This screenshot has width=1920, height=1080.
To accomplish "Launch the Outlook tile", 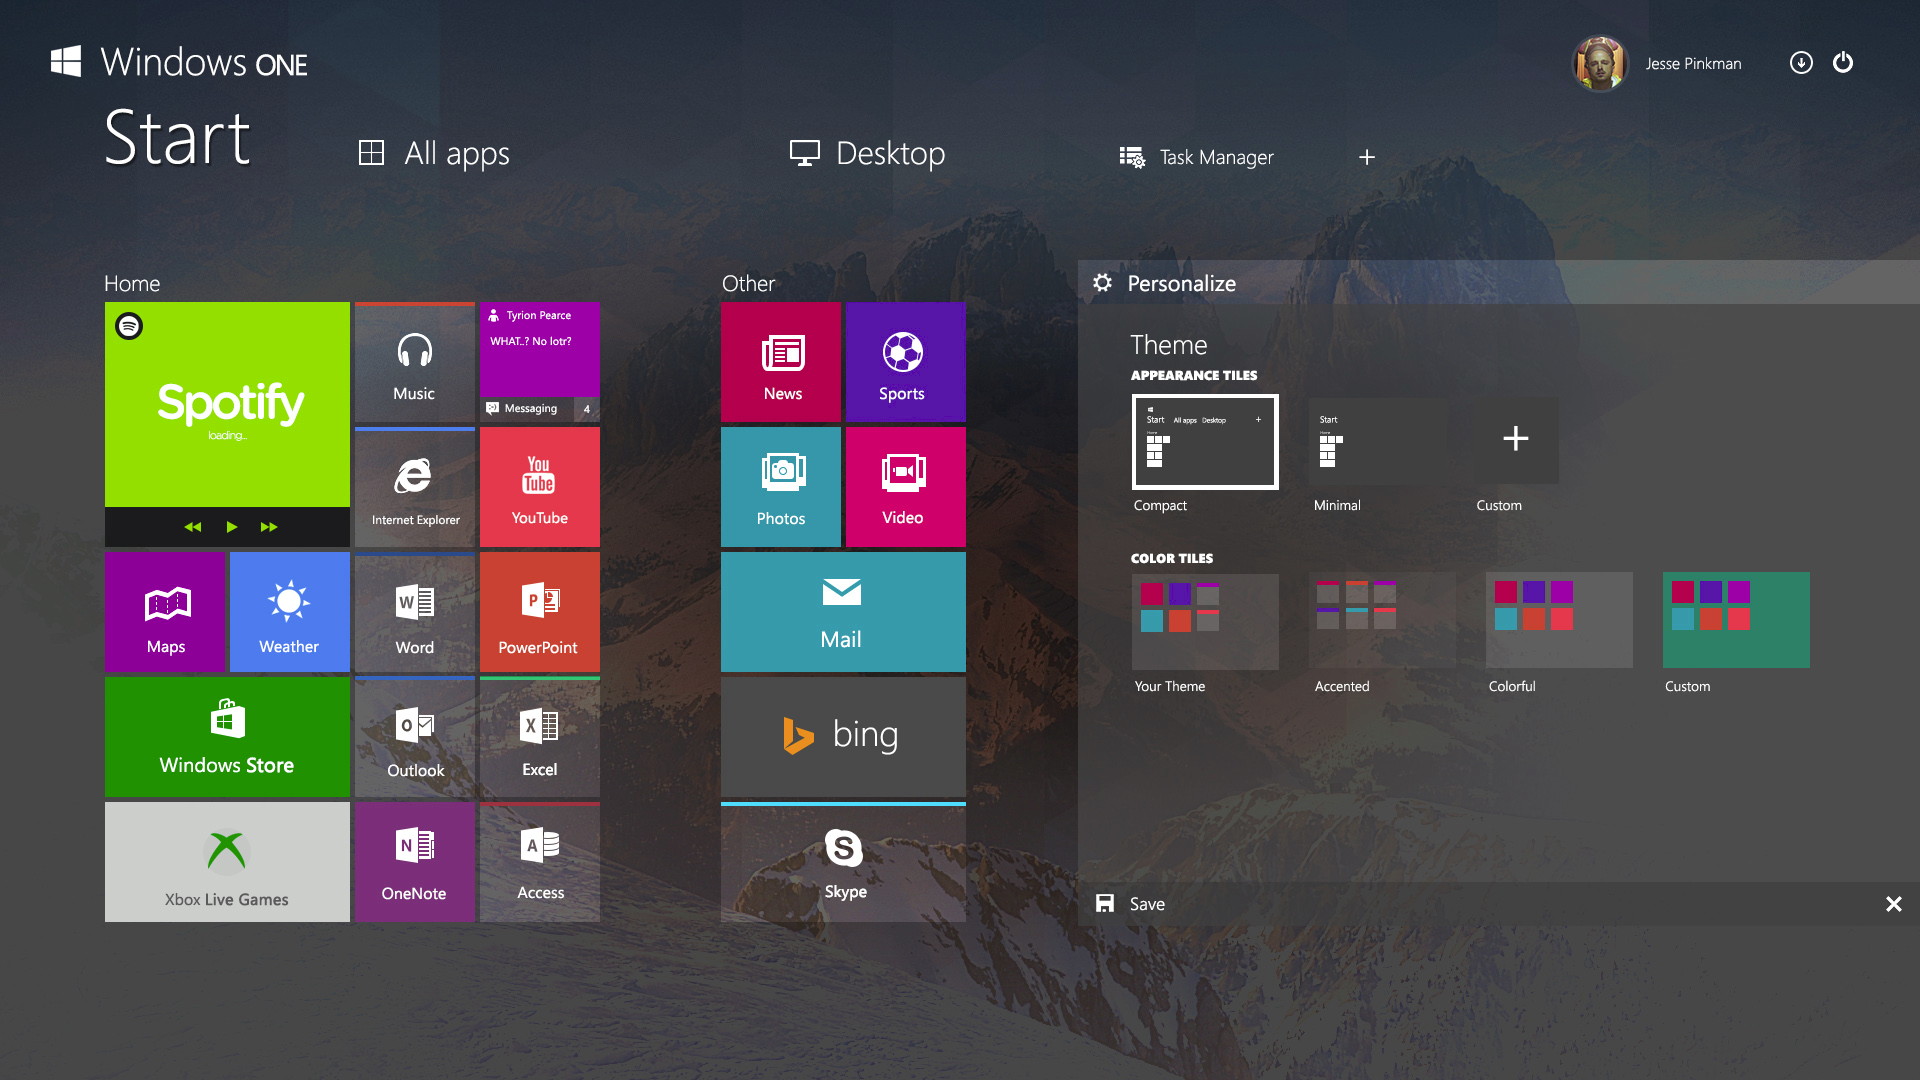I will [415, 737].
